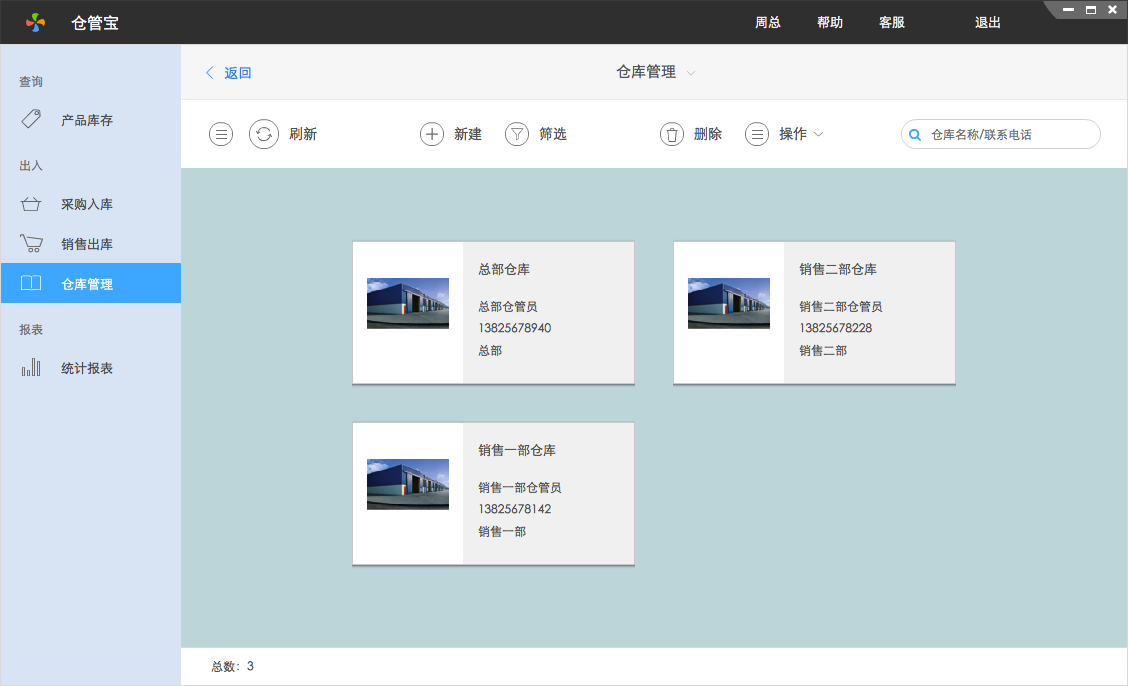Expand the 仓库管理 title dropdown arrow
This screenshot has width=1128, height=686.
(x=691, y=73)
